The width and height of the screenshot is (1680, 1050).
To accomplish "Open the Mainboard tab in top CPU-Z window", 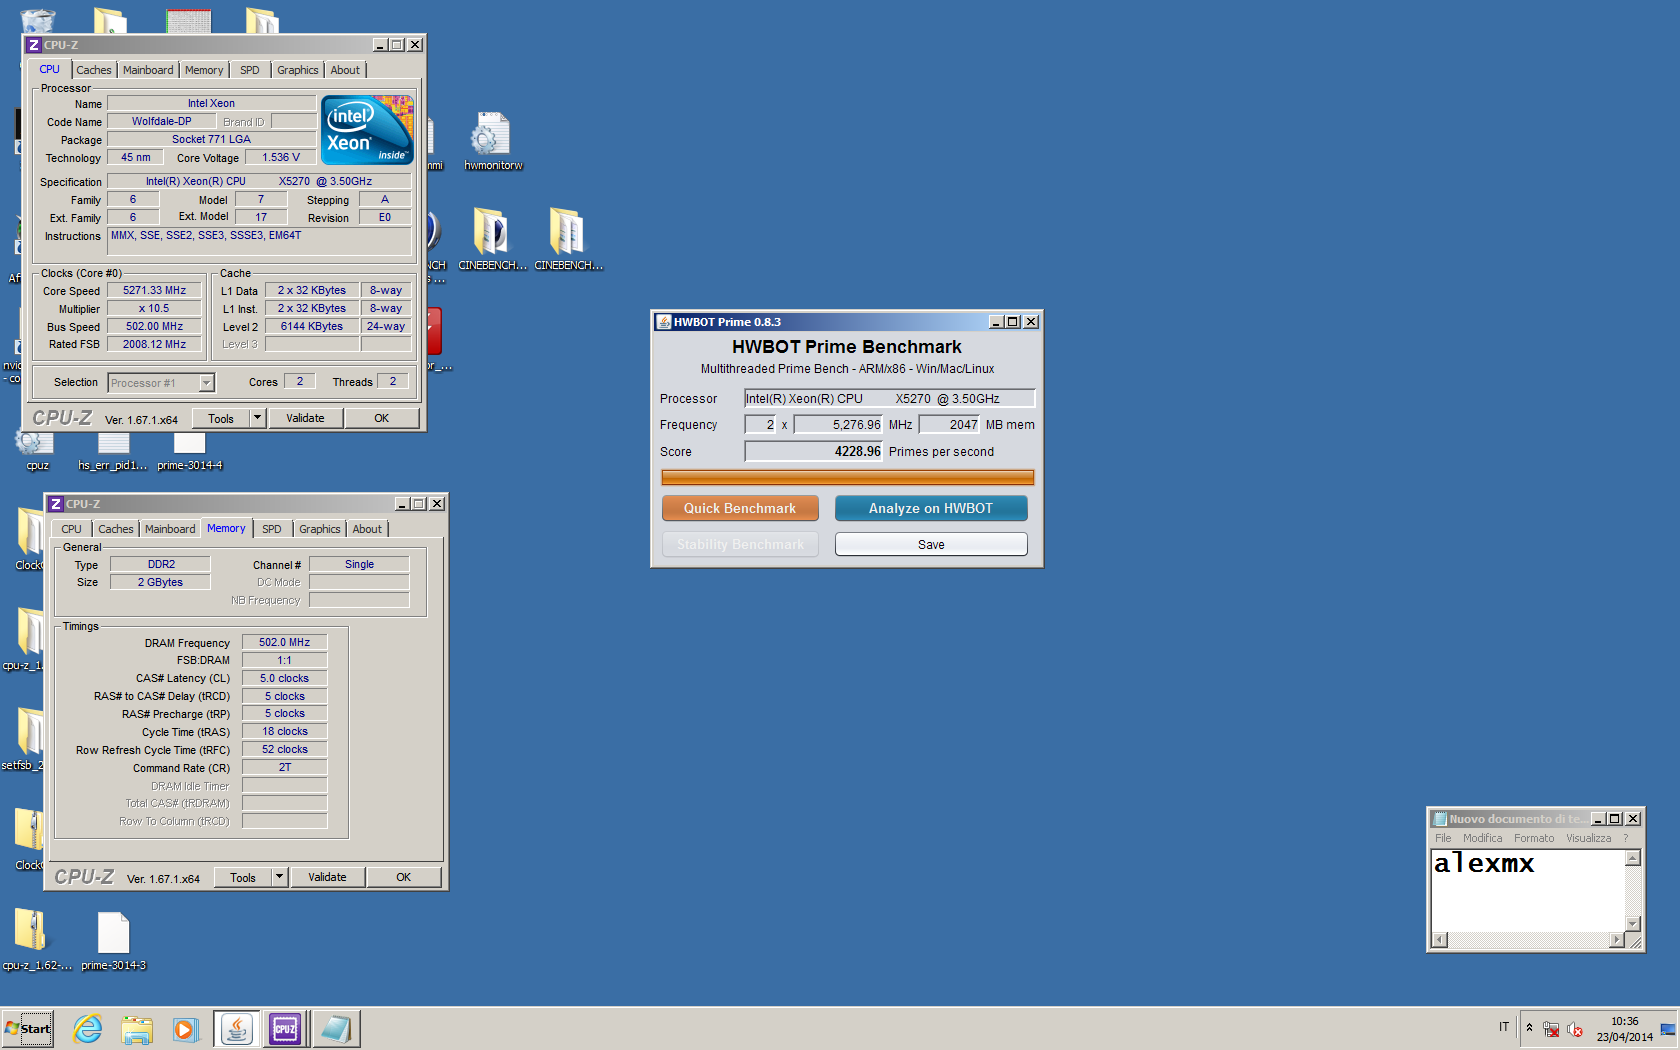I will 148,70.
